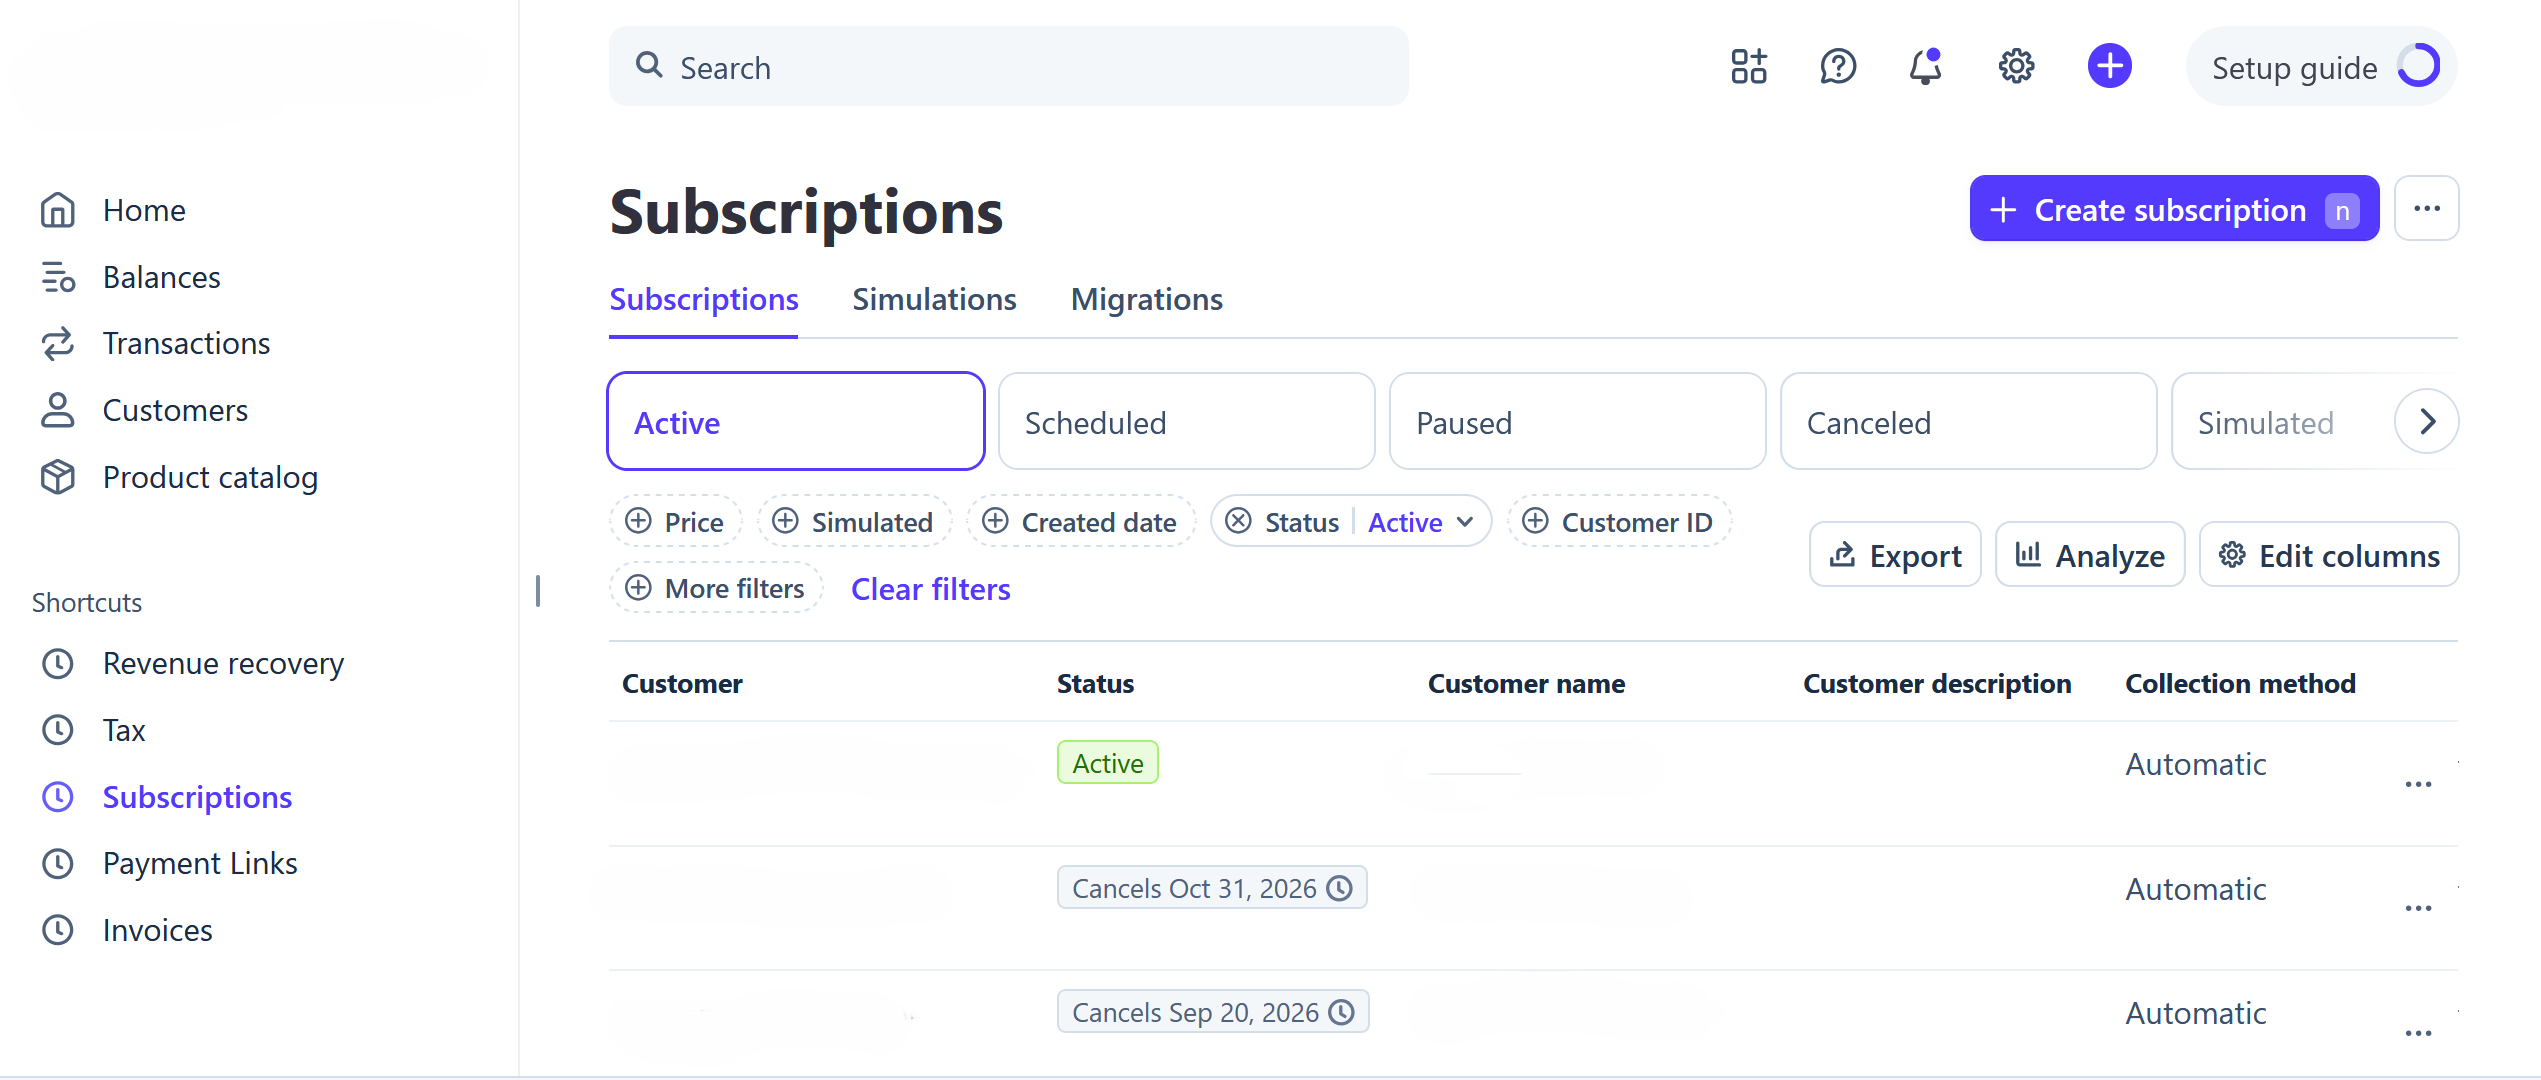Open the help question-mark icon
The image size is (2541, 1080).
(x=1838, y=67)
